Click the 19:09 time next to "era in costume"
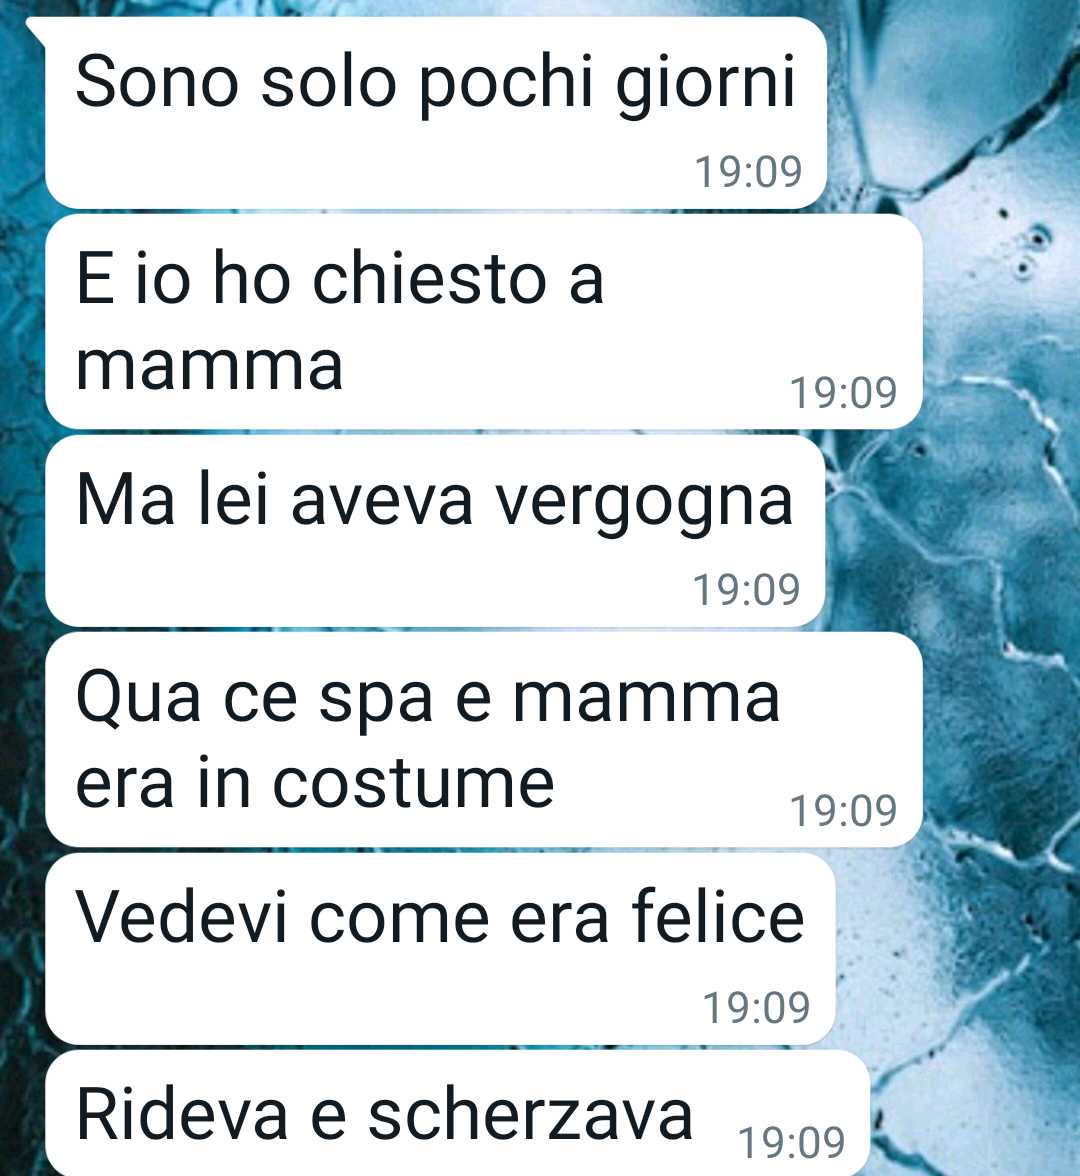The width and height of the screenshot is (1080, 1176). coord(844,811)
